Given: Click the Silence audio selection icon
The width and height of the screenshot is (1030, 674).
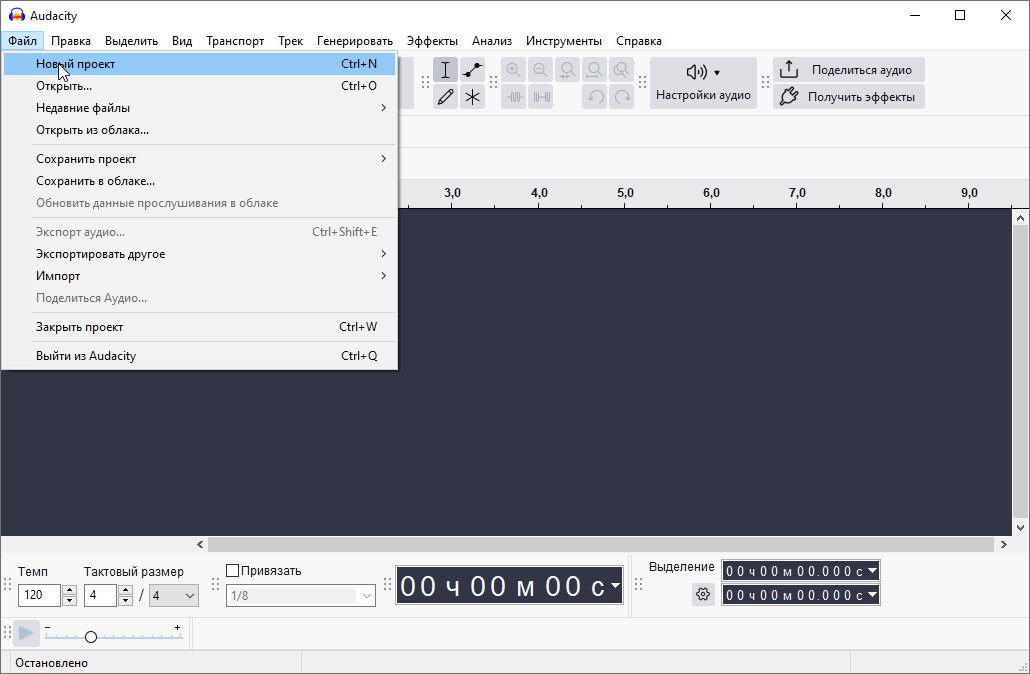Looking at the screenshot, I should coord(541,97).
